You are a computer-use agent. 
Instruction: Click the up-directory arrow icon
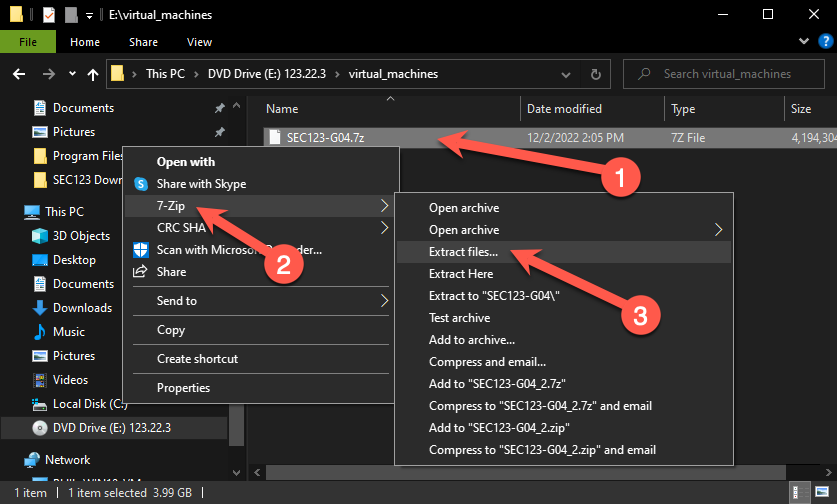point(93,74)
